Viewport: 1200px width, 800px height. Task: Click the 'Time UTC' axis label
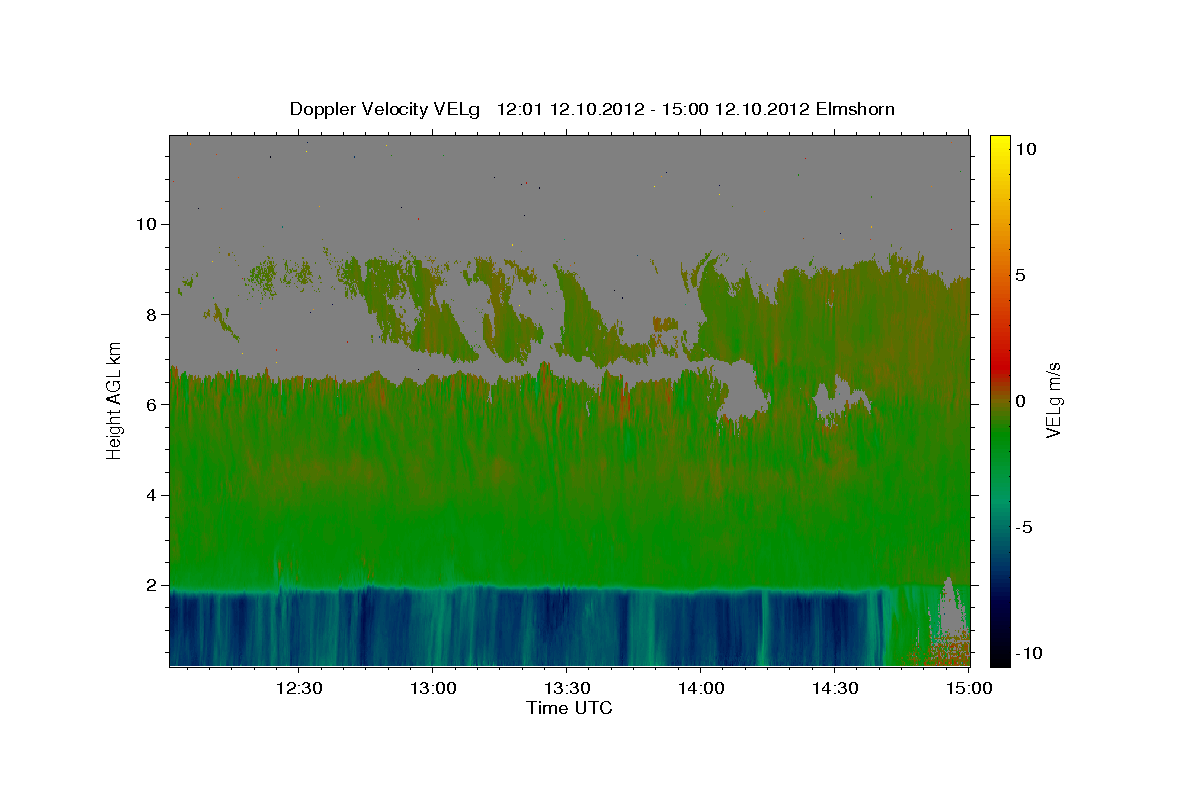569,708
